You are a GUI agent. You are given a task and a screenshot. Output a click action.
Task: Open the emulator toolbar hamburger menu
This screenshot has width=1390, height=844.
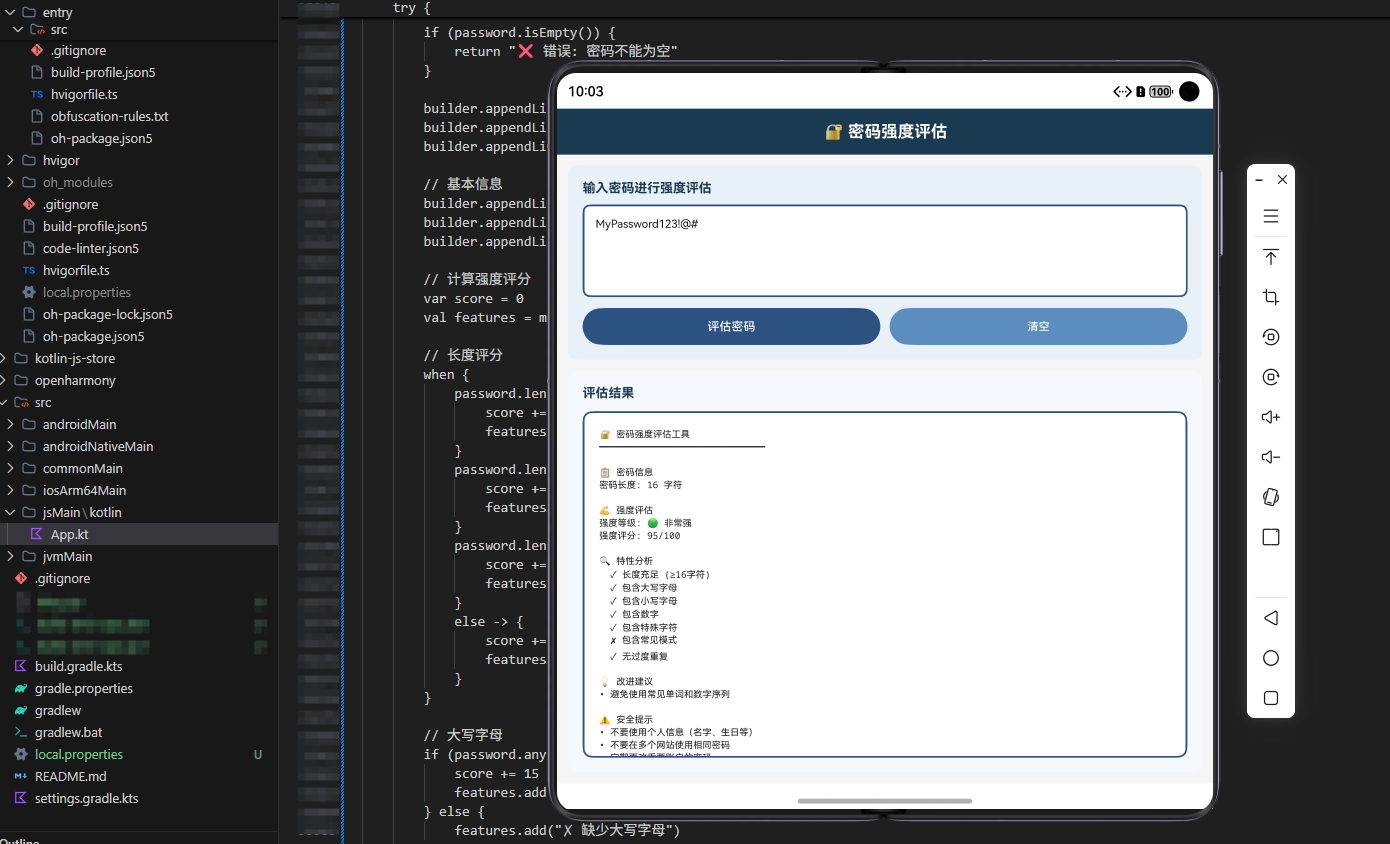(1271, 216)
